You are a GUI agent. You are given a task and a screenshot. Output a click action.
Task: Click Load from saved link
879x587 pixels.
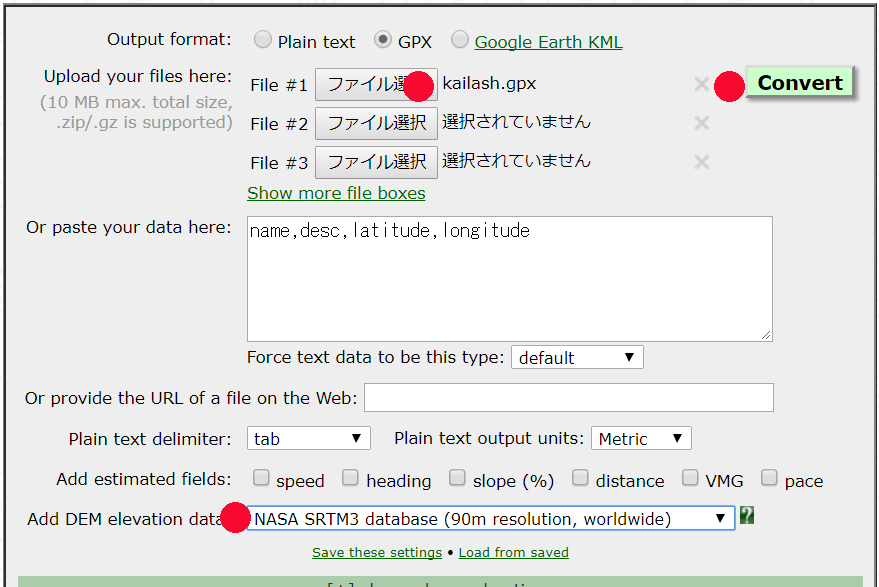coord(513,553)
